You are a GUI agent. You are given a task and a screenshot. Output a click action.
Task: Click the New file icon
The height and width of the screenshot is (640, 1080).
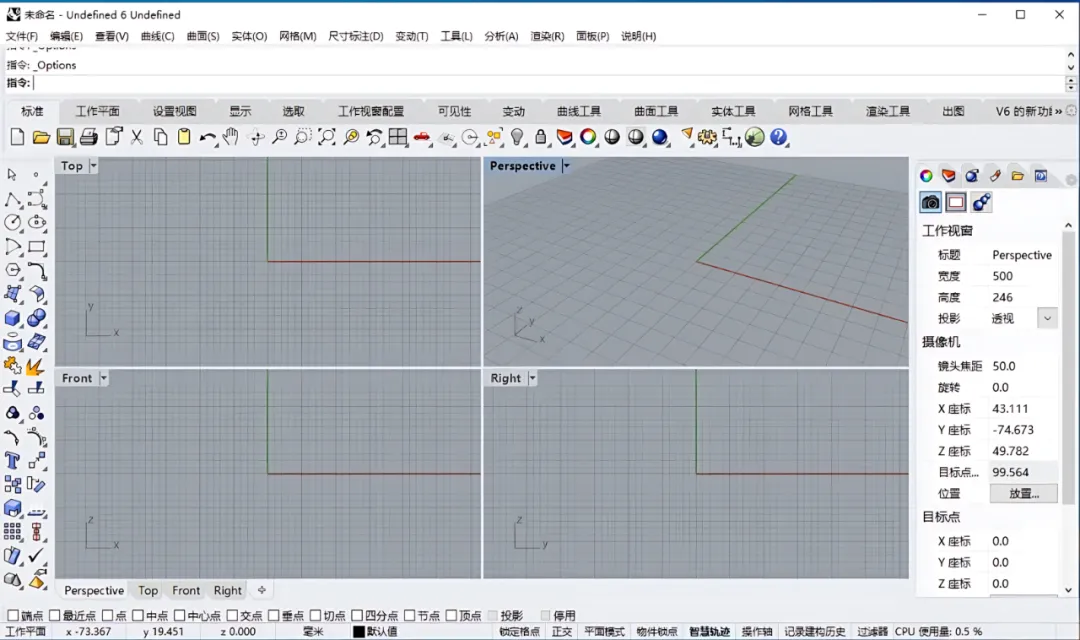[17, 137]
